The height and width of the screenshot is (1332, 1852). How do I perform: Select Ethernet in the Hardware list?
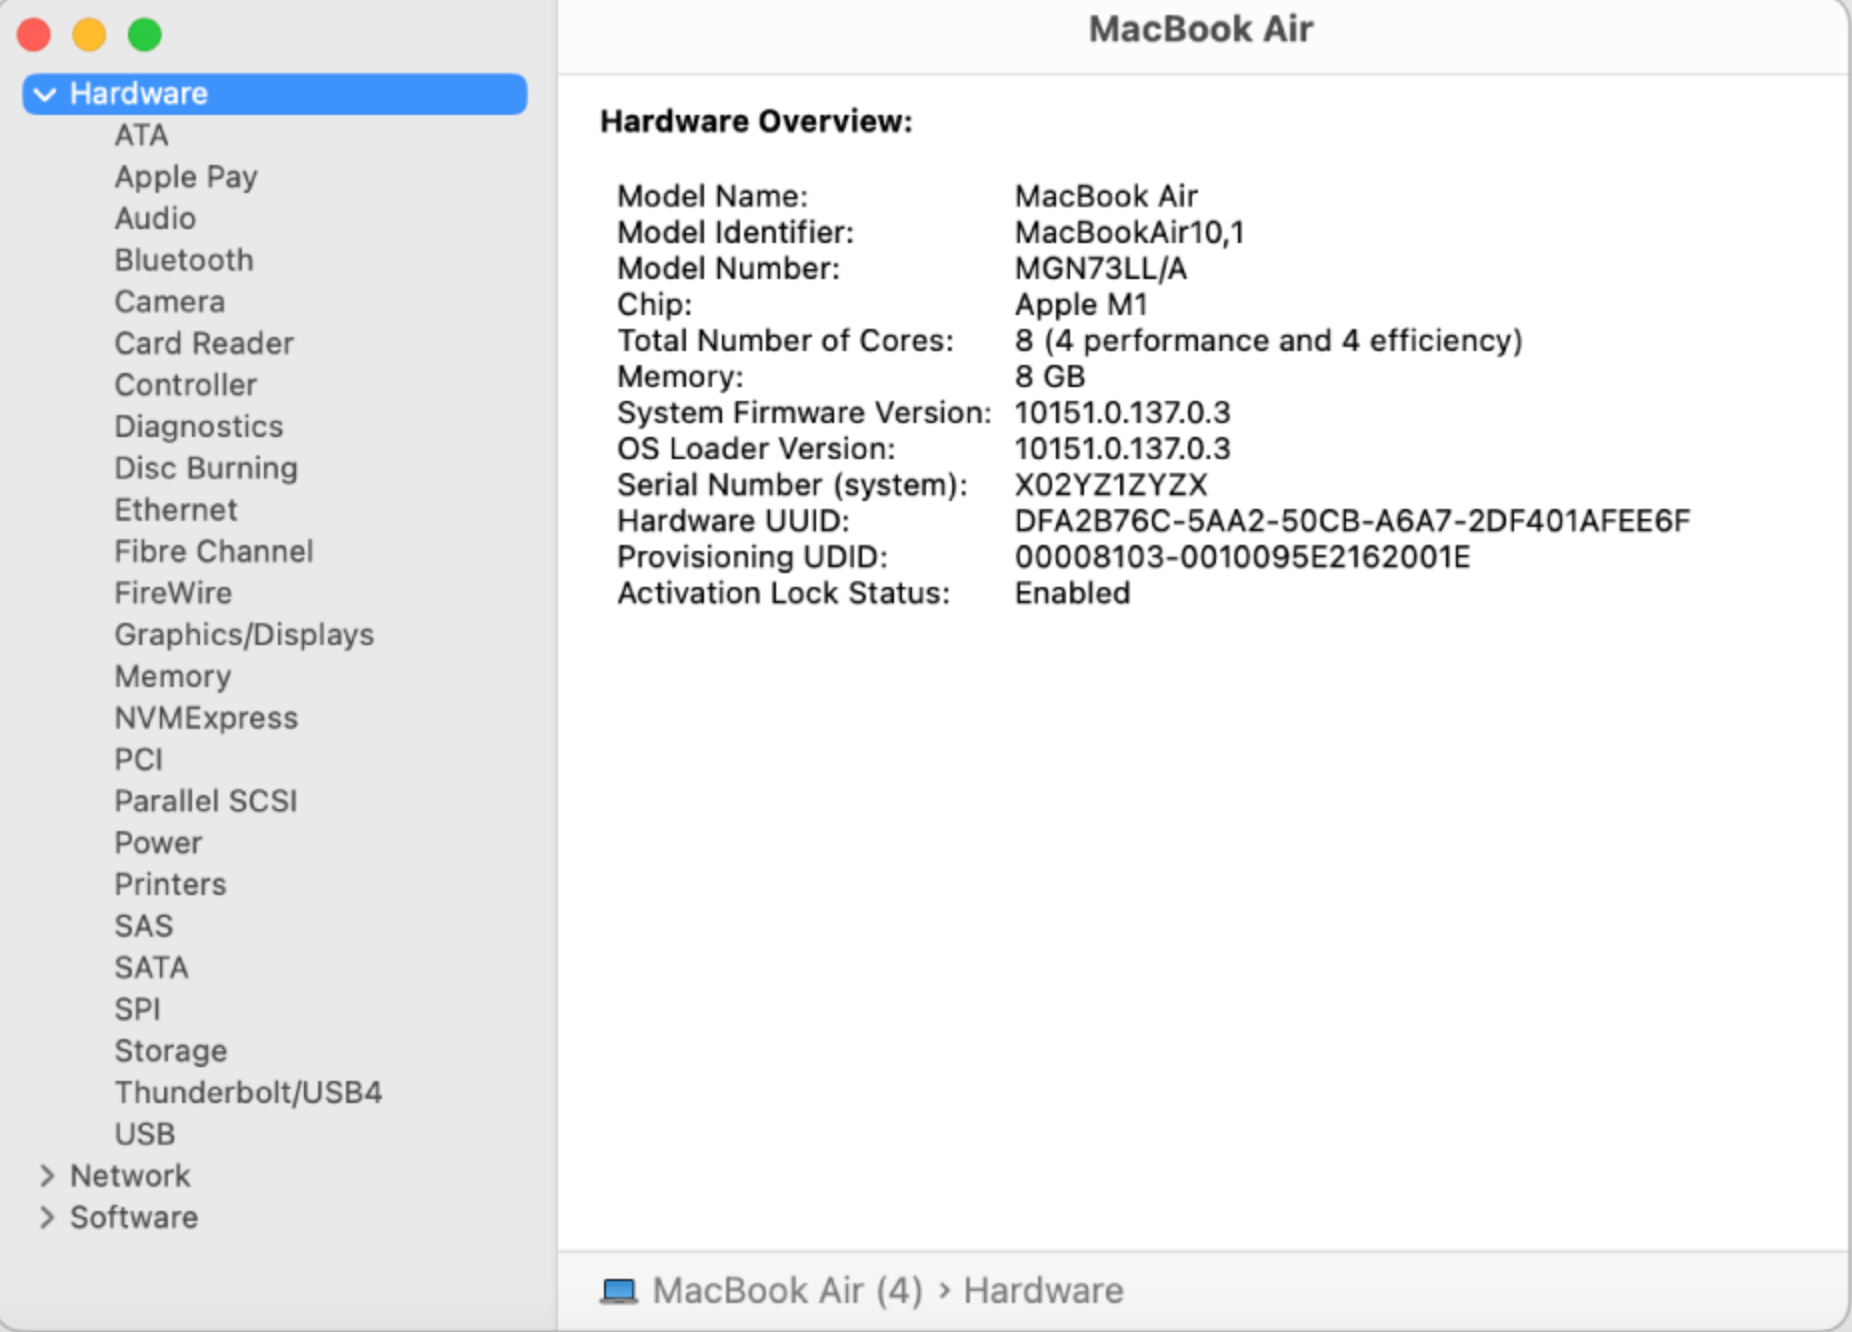[176, 509]
